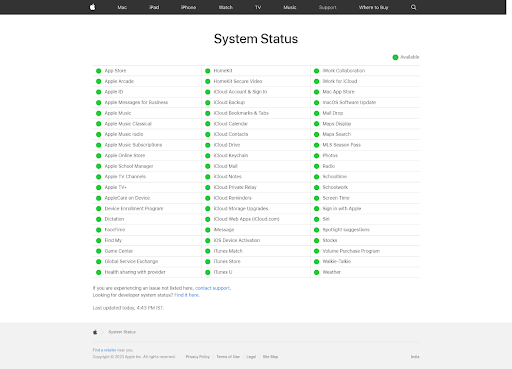Click the green dot beside iTunes Store
Screen dimensions: 512x369
click(208, 262)
